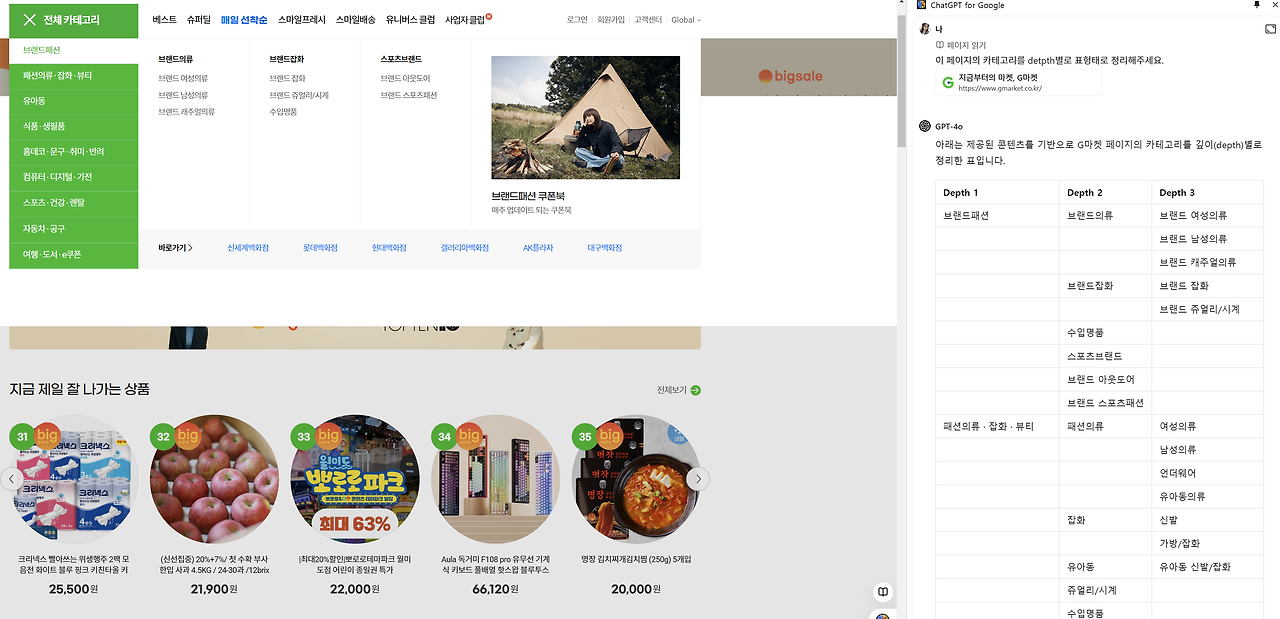Click rank badge 33 on 뽀로로파크 product

304,436
